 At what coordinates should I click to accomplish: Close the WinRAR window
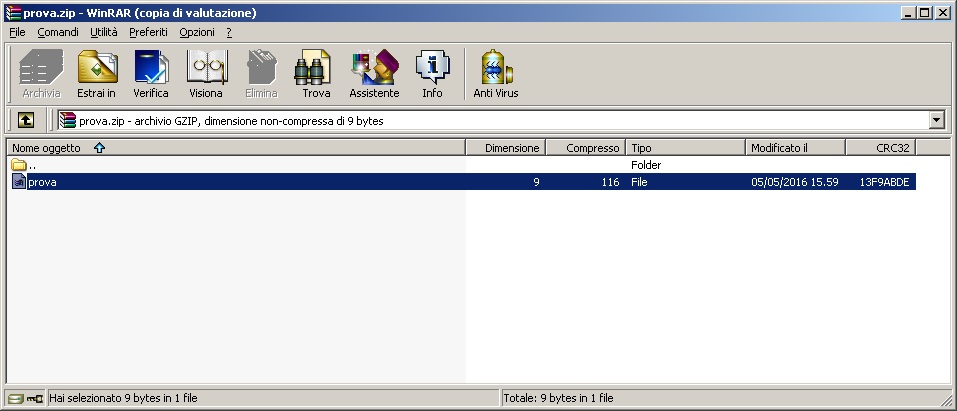pyautogui.click(x=944, y=12)
